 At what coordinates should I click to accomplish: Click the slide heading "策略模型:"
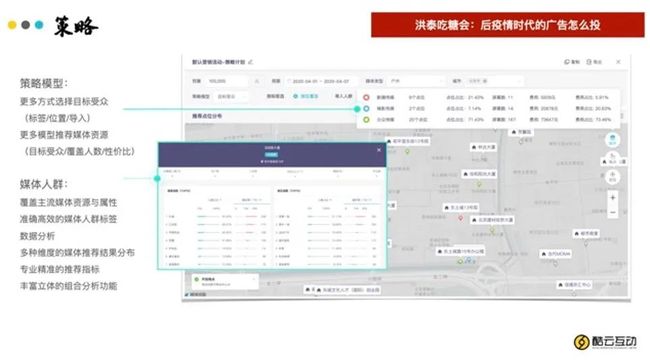[44, 83]
